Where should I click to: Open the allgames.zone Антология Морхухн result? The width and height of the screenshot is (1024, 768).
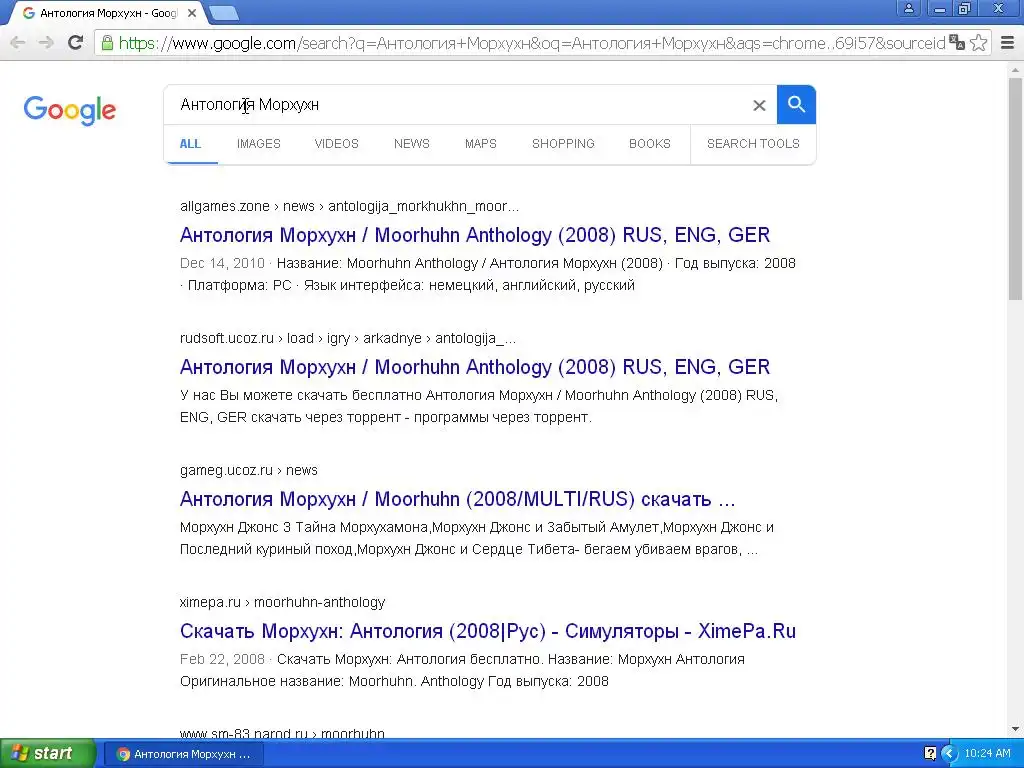pos(475,235)
